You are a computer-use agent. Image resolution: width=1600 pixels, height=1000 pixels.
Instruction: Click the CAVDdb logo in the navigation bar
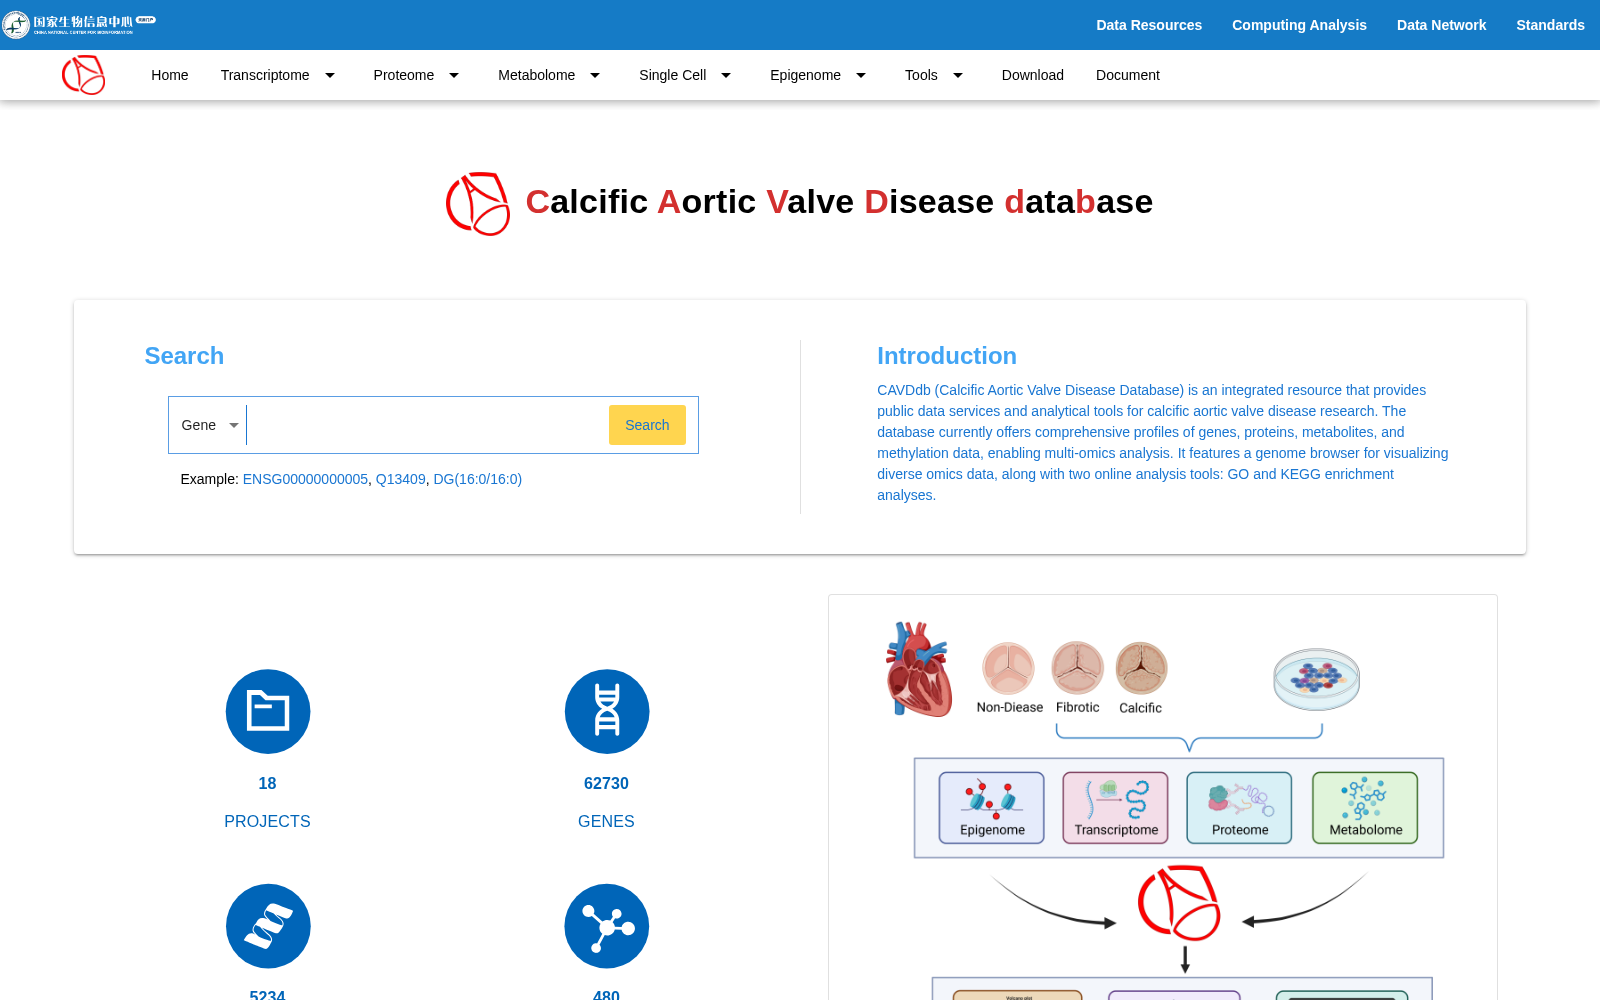pos(84,75)
